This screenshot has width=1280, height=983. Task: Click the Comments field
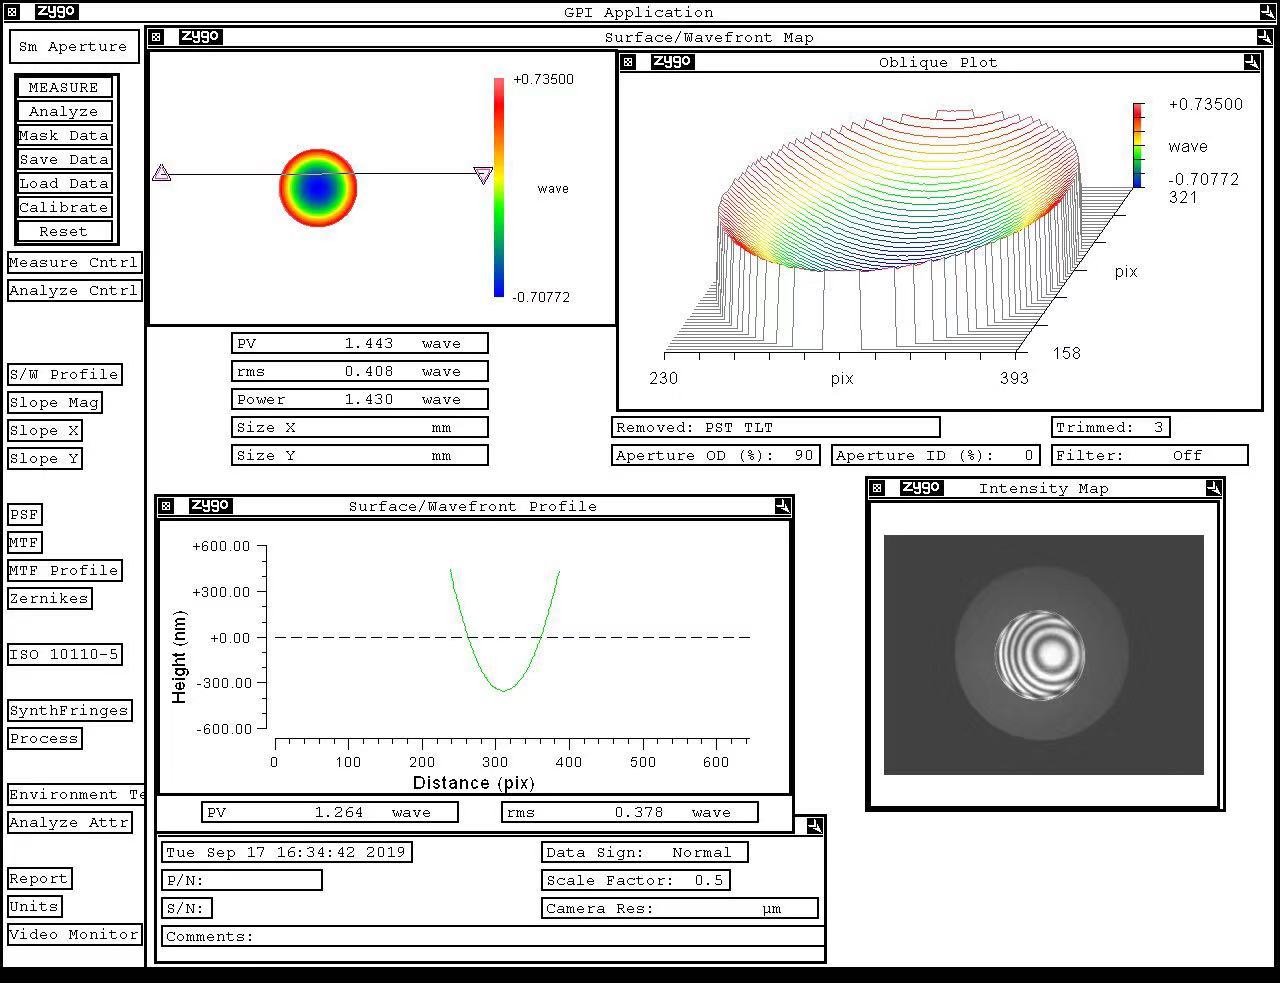pyautogui.click(x=493, y=937)
